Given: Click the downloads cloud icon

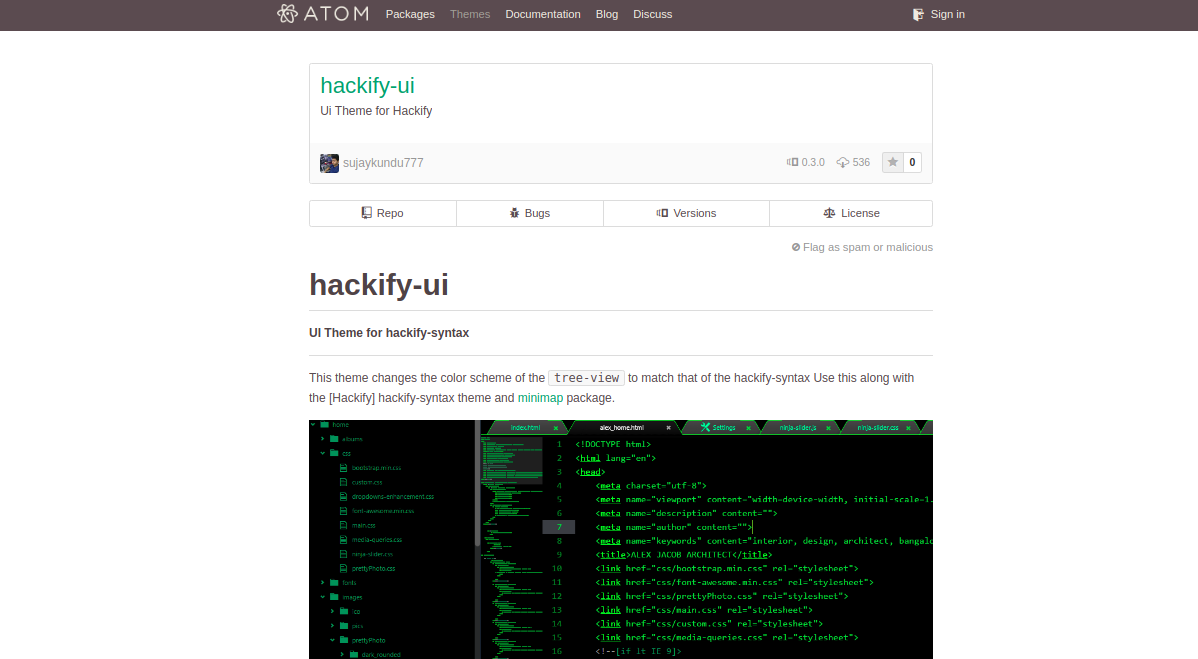Looking at the screenshot, I should click(842, 163).
